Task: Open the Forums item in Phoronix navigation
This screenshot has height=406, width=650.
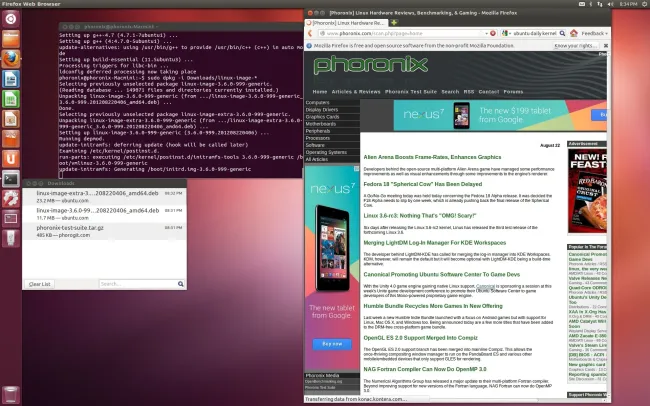Action: pyautogui.click(x=513, y=92)
